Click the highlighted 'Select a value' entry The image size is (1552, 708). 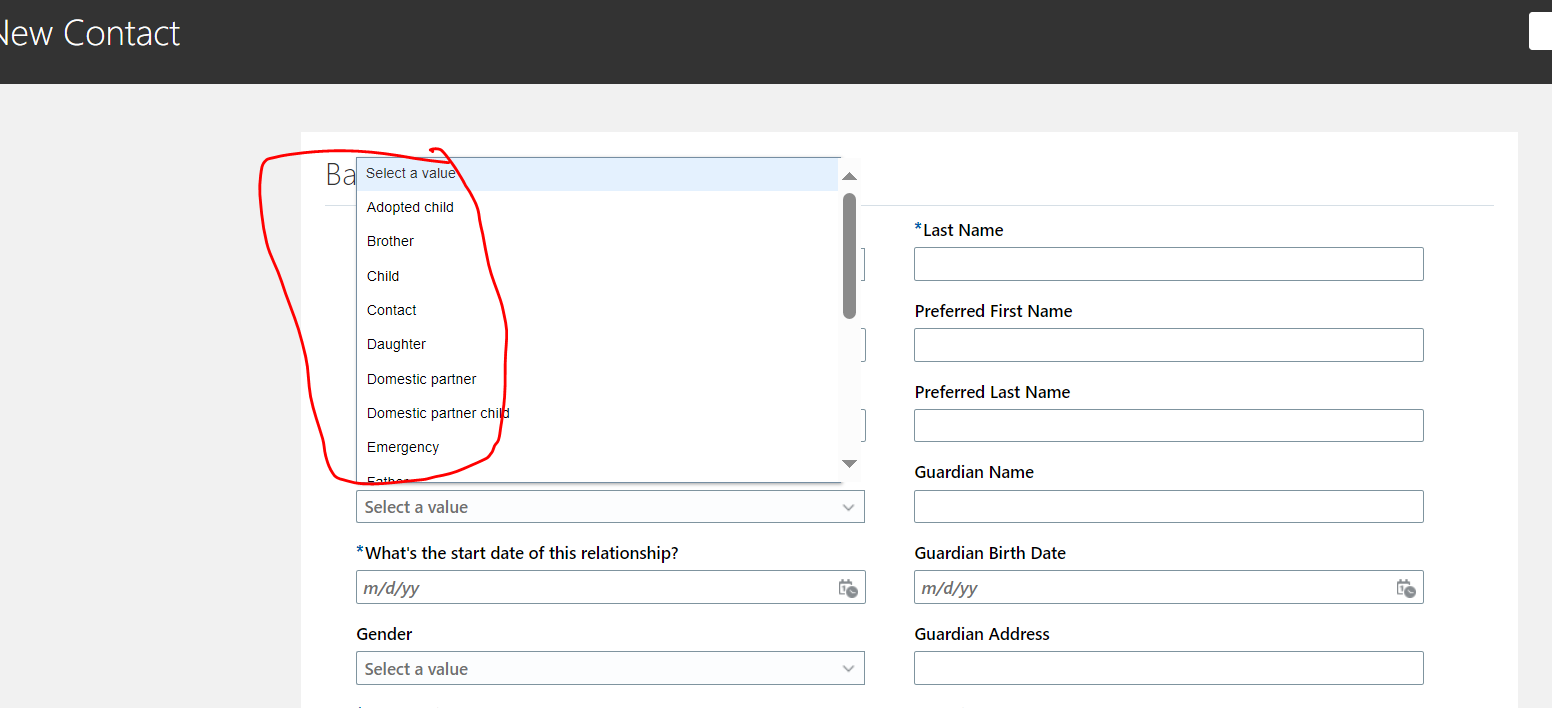[411, 173]
